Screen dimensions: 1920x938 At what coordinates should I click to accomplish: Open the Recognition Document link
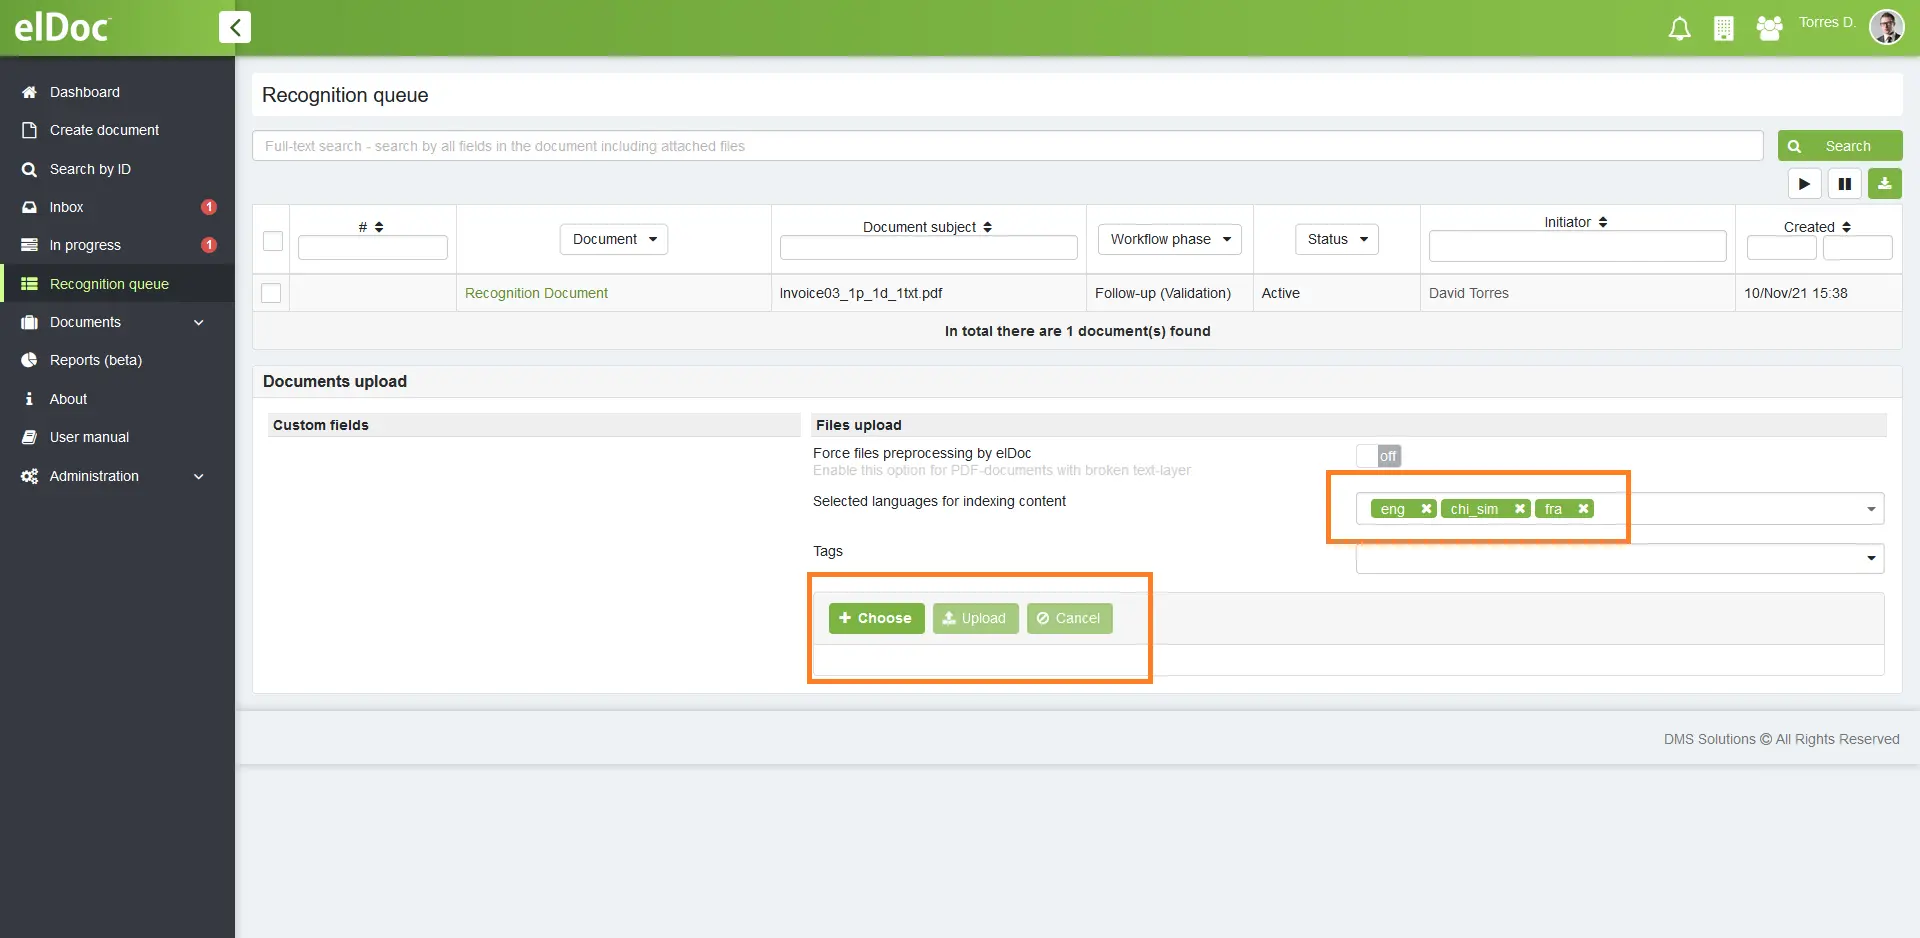pyautogui.click(x=536, y=293)
